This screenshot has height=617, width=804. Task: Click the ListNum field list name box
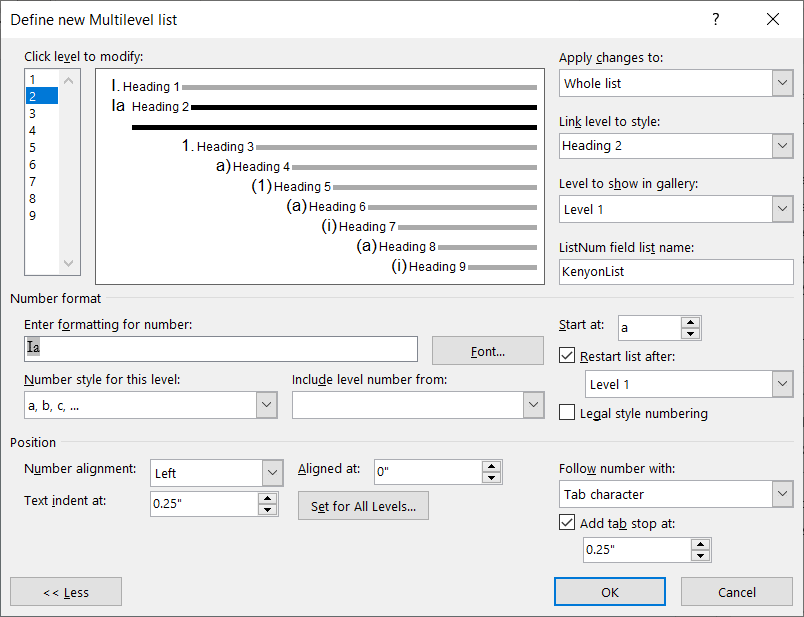676,271
